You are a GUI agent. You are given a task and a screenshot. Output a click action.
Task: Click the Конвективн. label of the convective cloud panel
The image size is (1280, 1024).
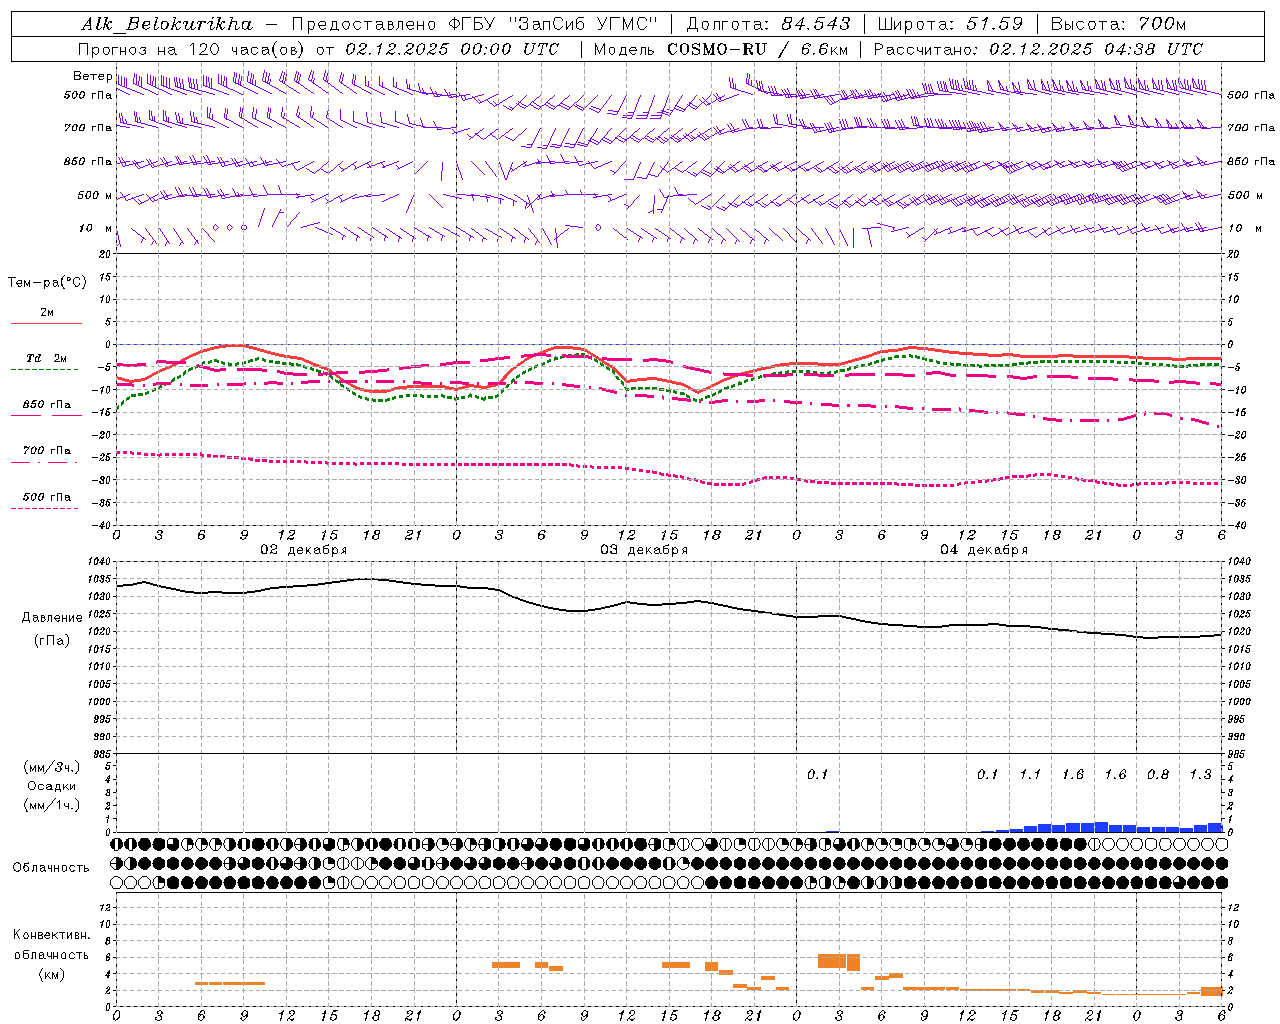(52, 935)
